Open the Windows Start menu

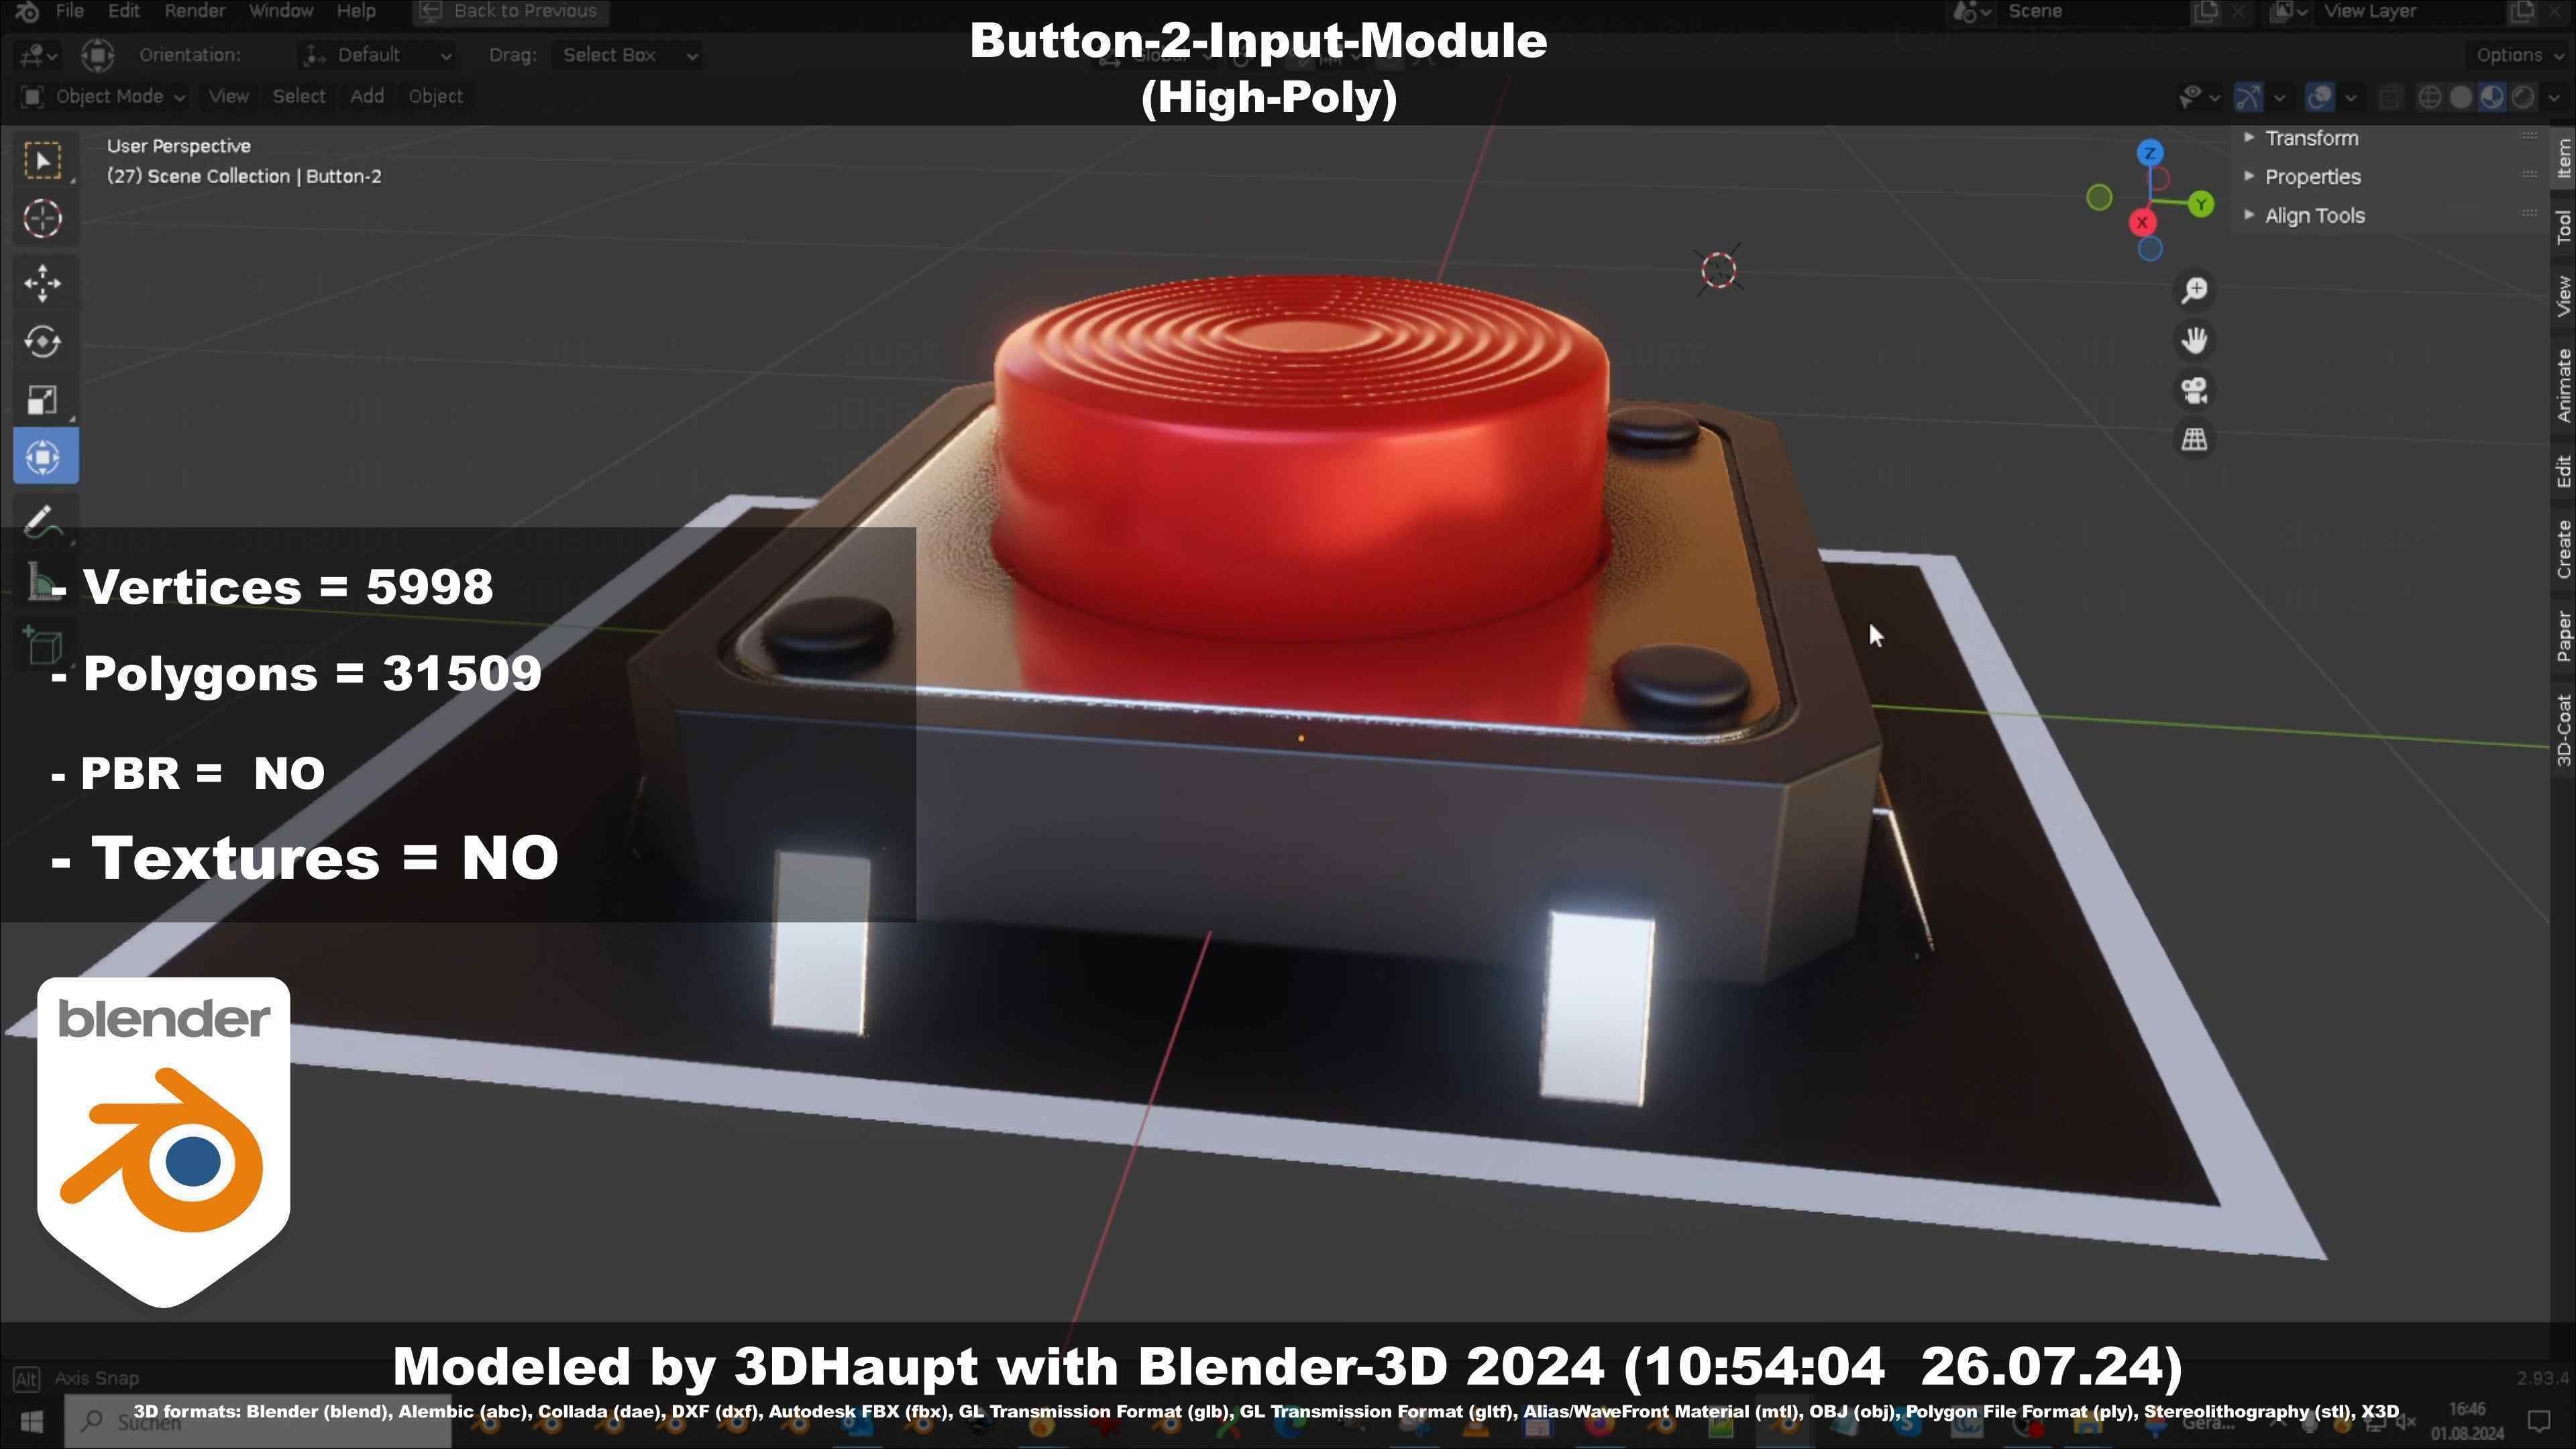coord(31,1421)
